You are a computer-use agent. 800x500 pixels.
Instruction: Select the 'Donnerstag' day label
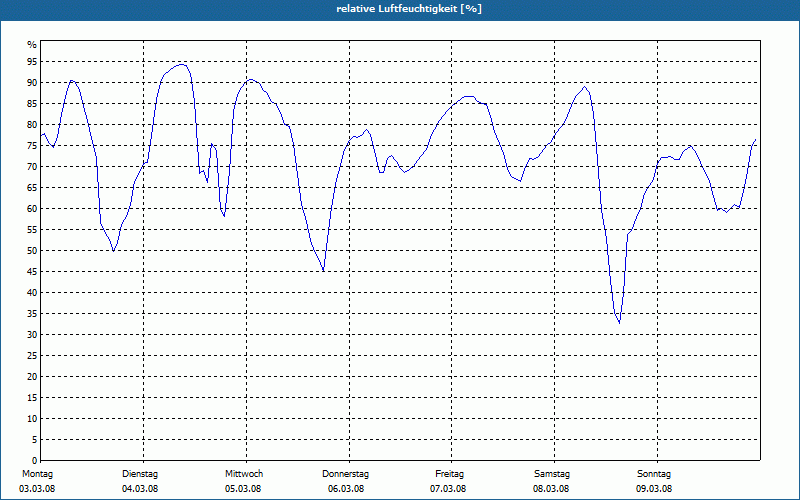pos(345,474)
